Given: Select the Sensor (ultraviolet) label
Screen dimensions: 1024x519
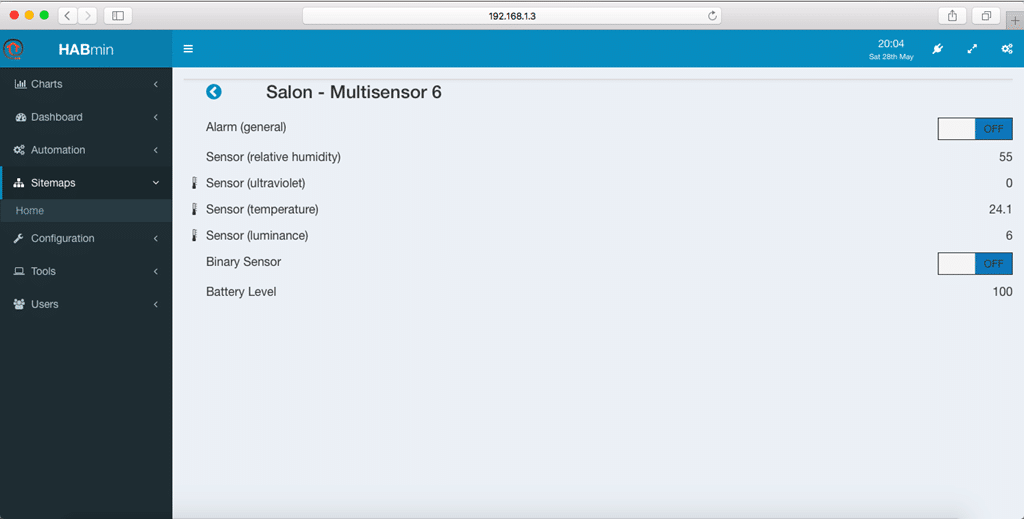Looking at the screenshot, I should click(x=255, y=183).
